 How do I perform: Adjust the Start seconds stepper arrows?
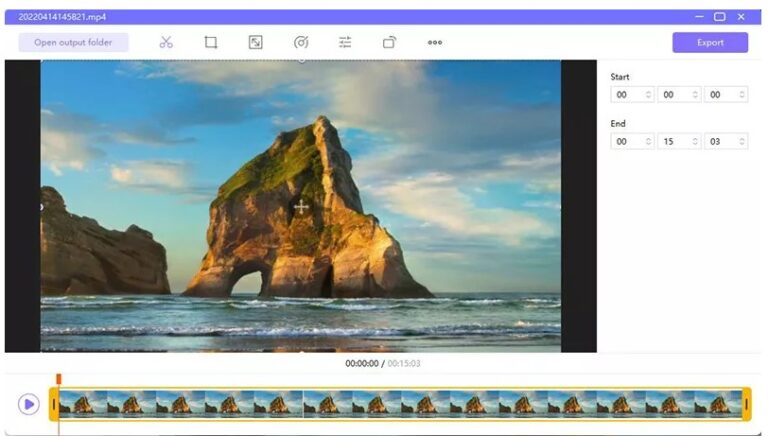(741, 94)
